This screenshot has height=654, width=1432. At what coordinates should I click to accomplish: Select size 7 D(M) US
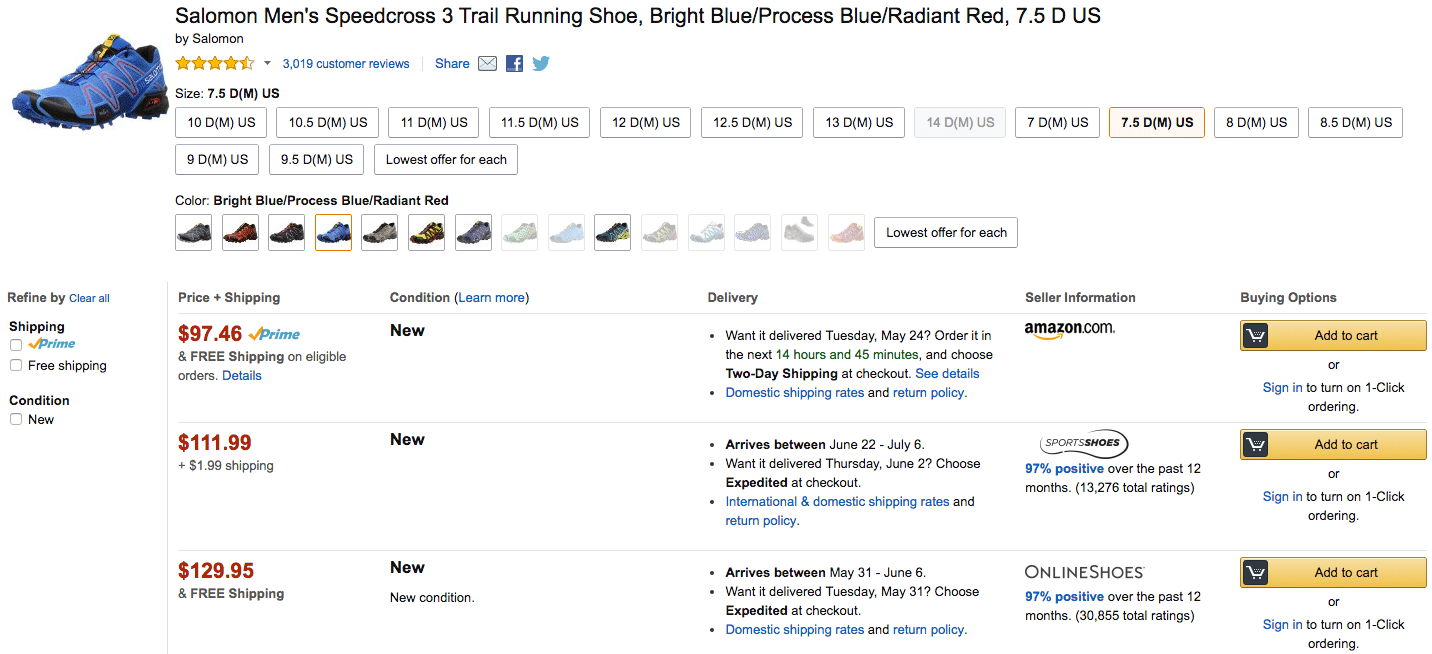tap(1057, 123)
